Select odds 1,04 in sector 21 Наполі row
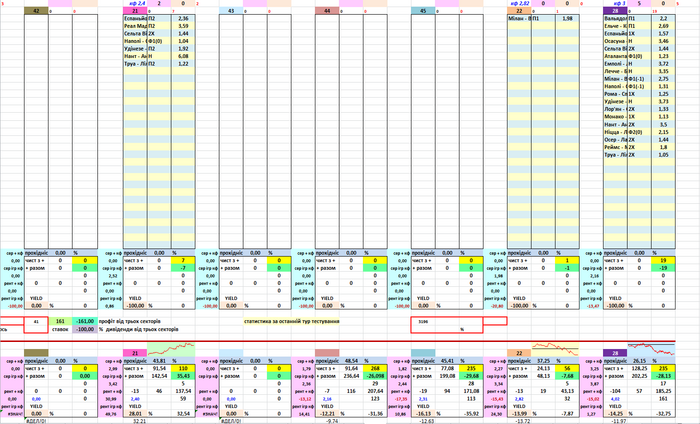 (x=183, y=42)
